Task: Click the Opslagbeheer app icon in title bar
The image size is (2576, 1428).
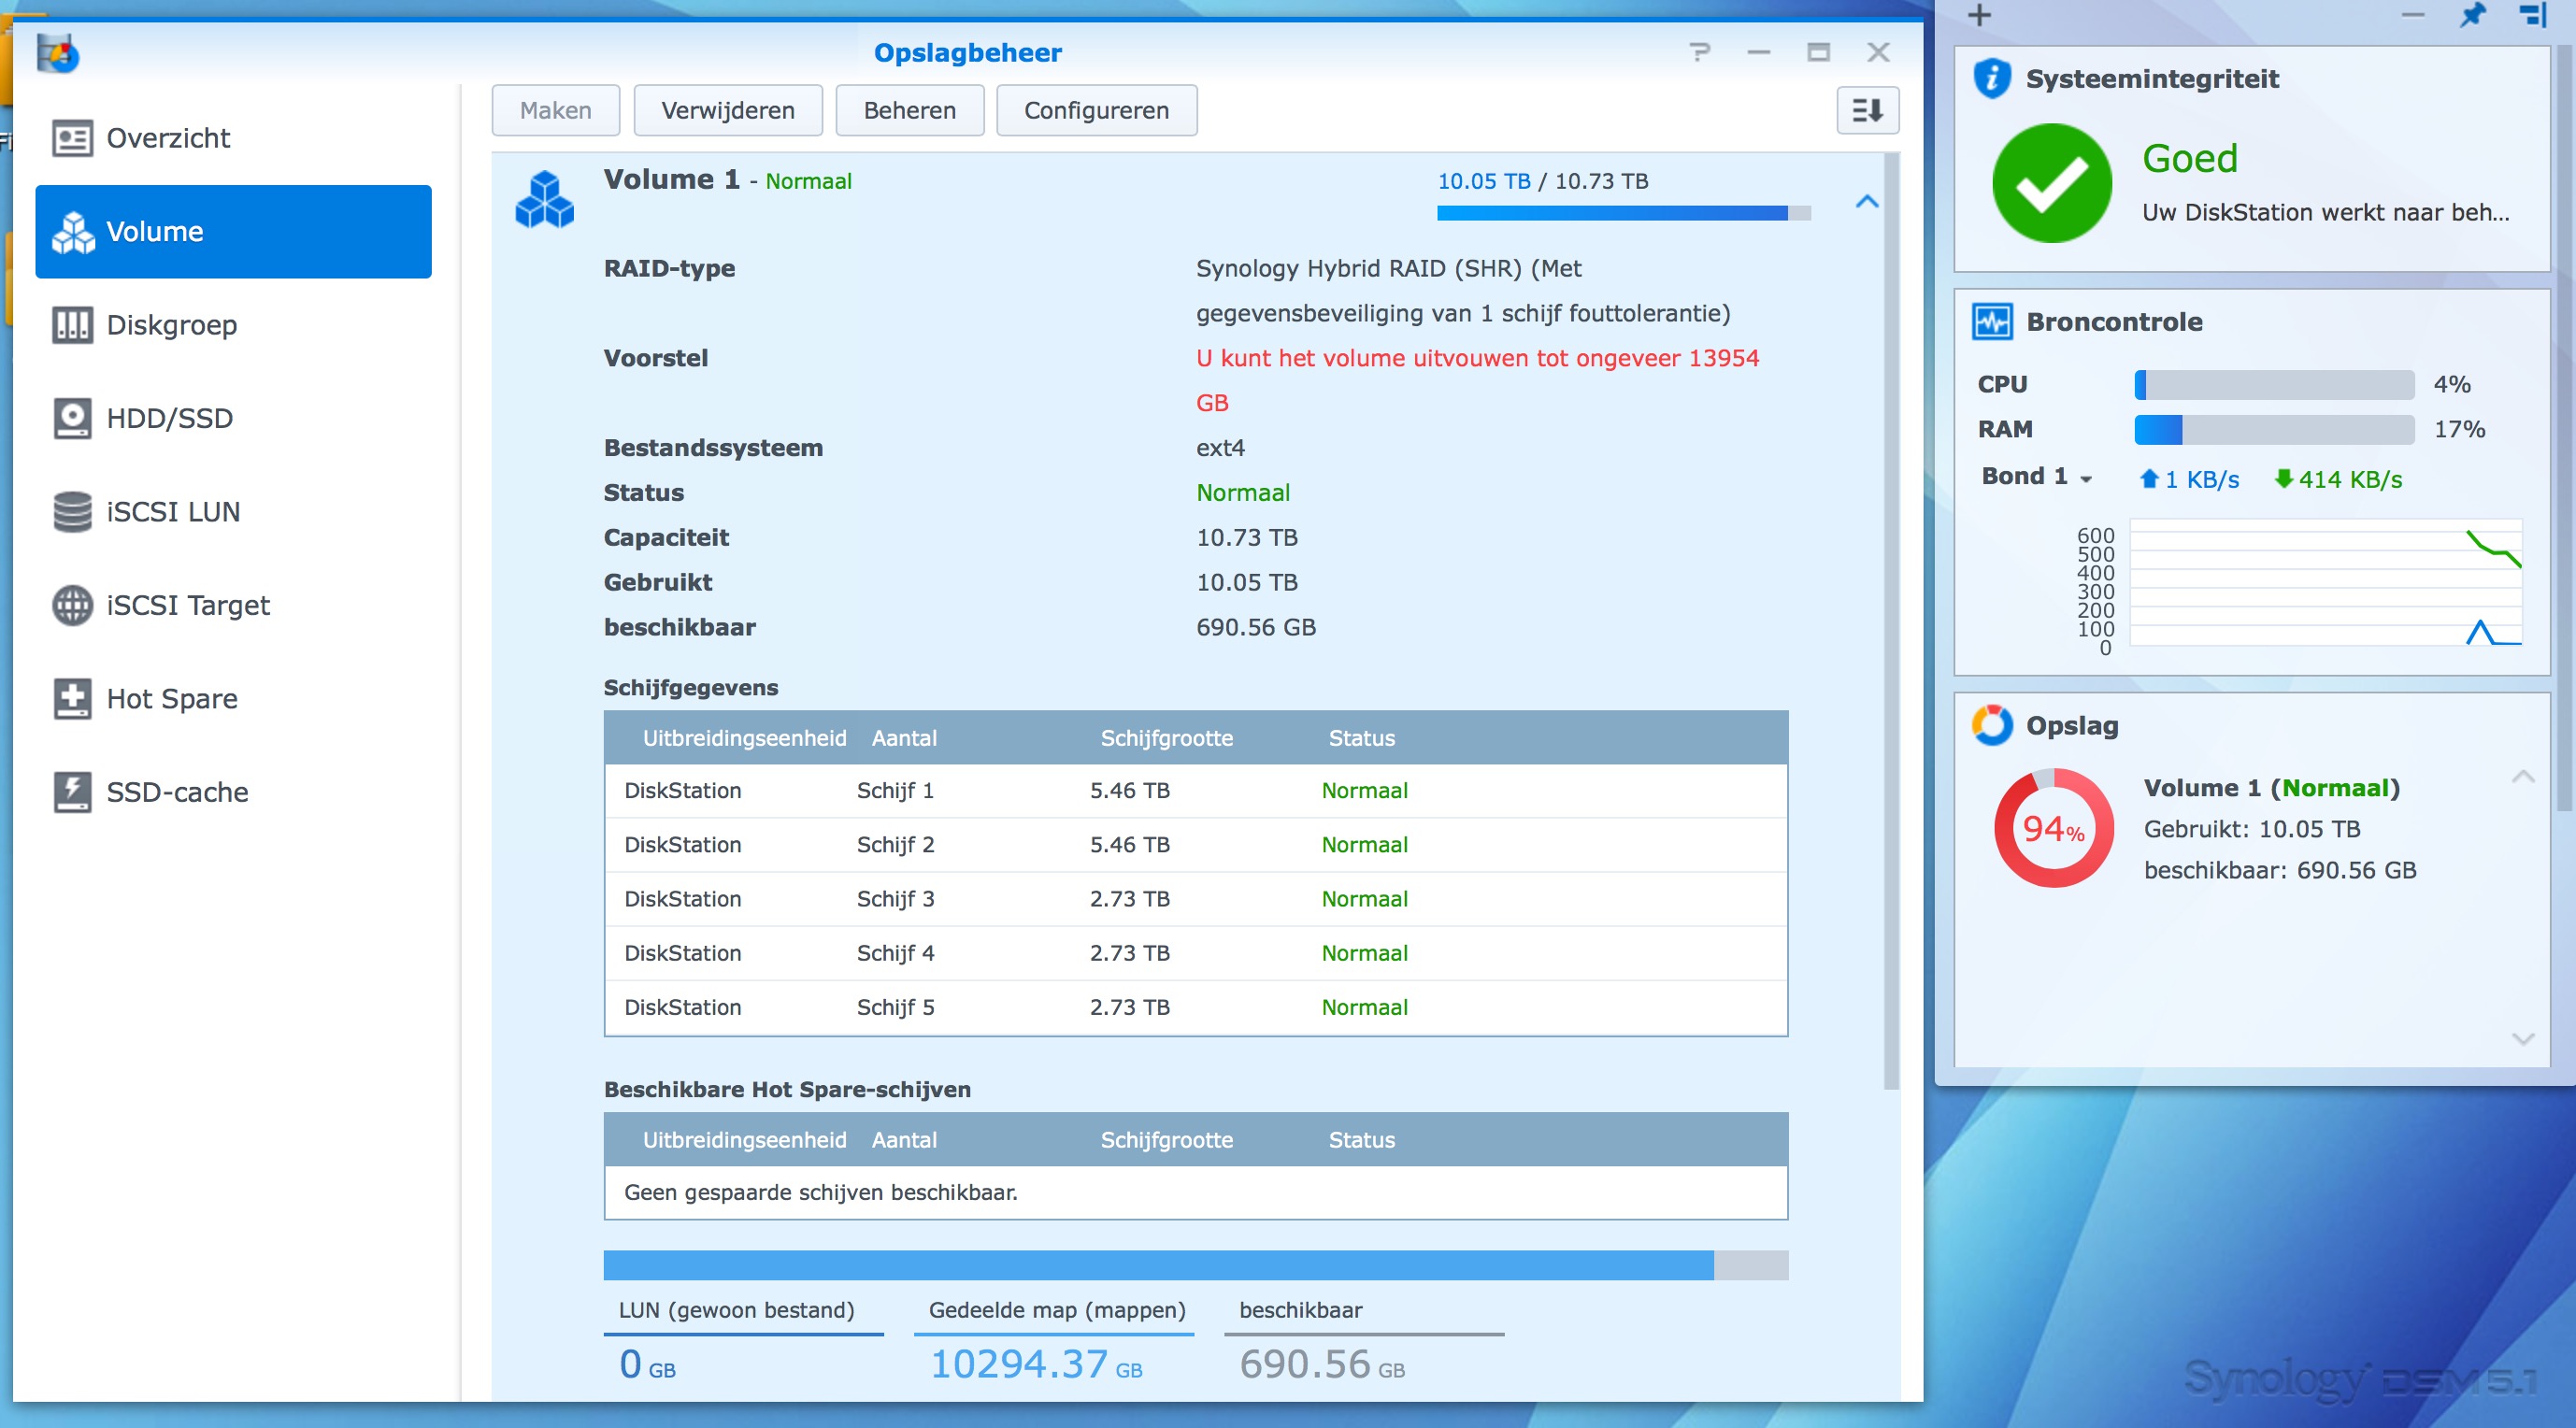Action: tap(58, 53)
